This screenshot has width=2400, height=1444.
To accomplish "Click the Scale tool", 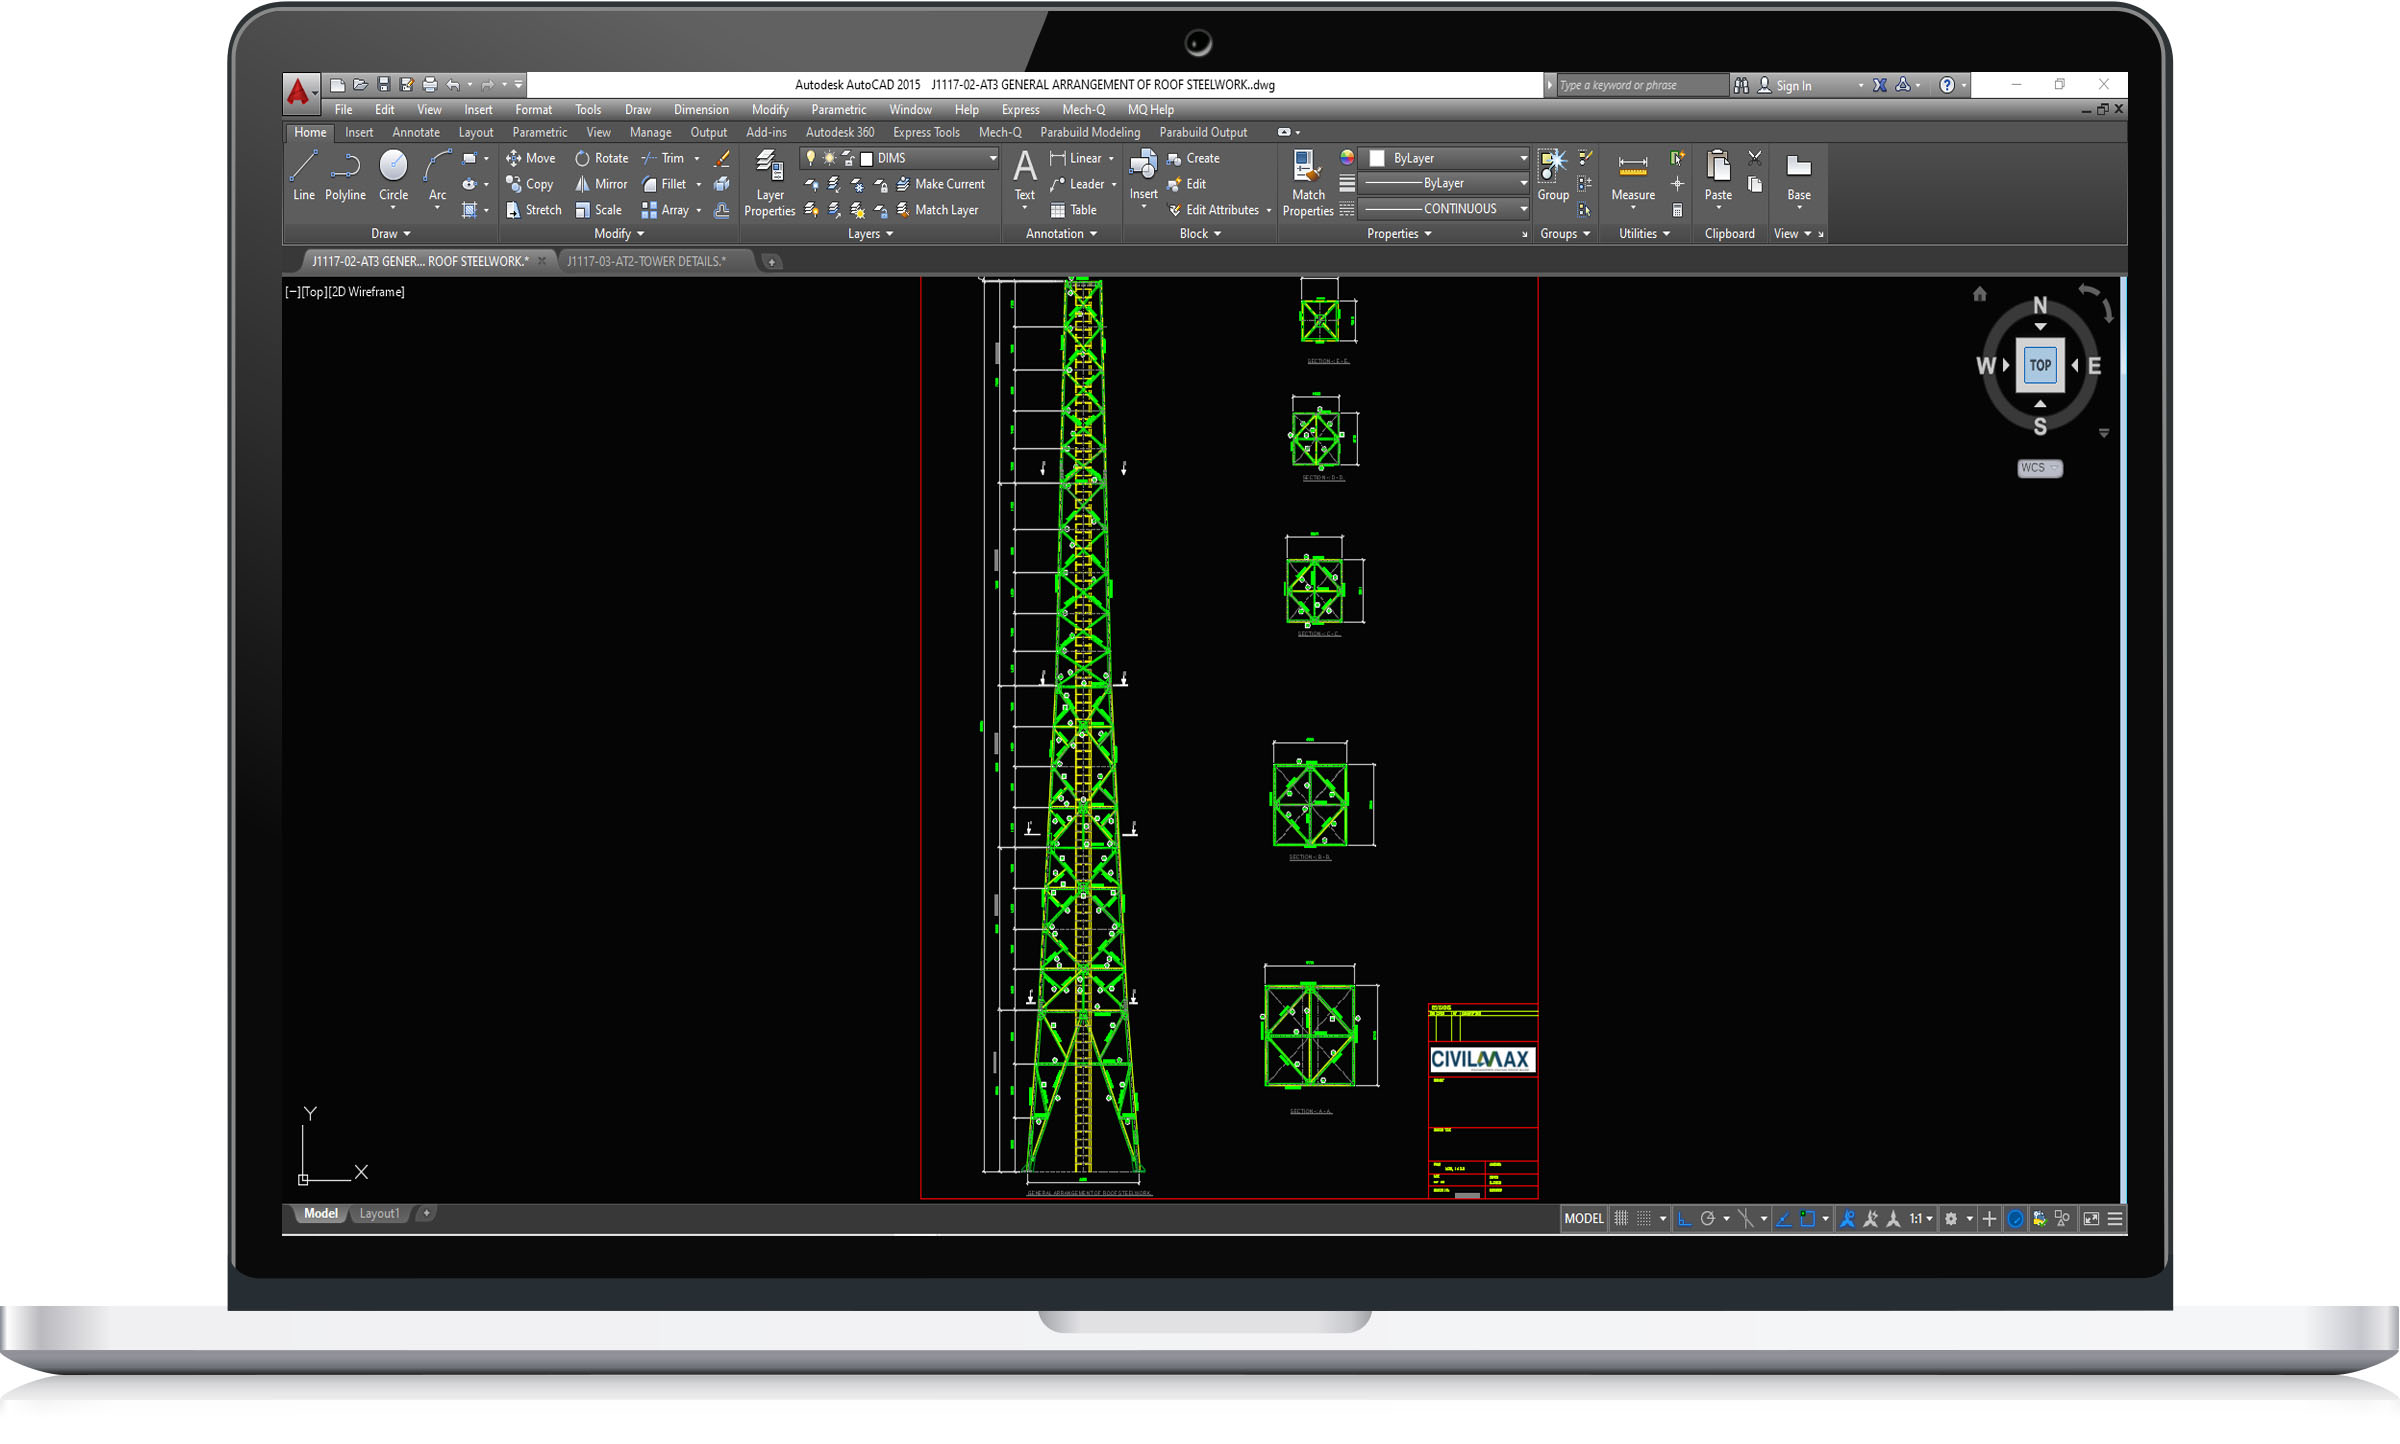I will 598,210.
